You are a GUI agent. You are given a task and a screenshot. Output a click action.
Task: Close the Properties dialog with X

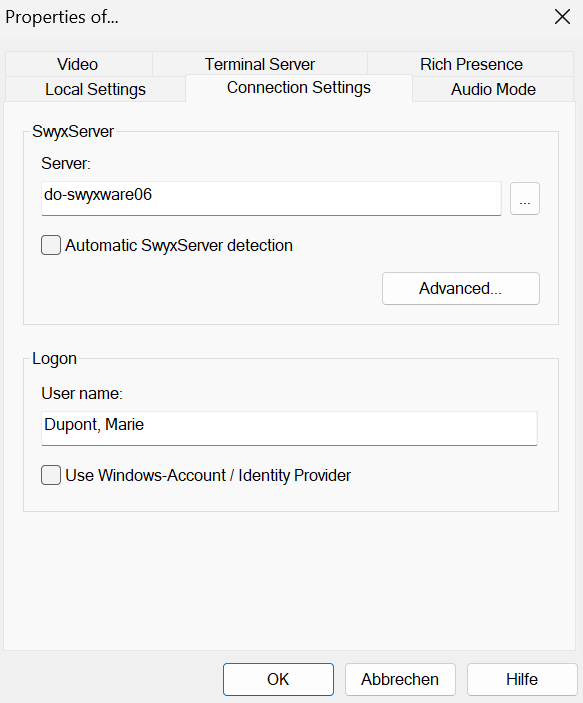562,17
